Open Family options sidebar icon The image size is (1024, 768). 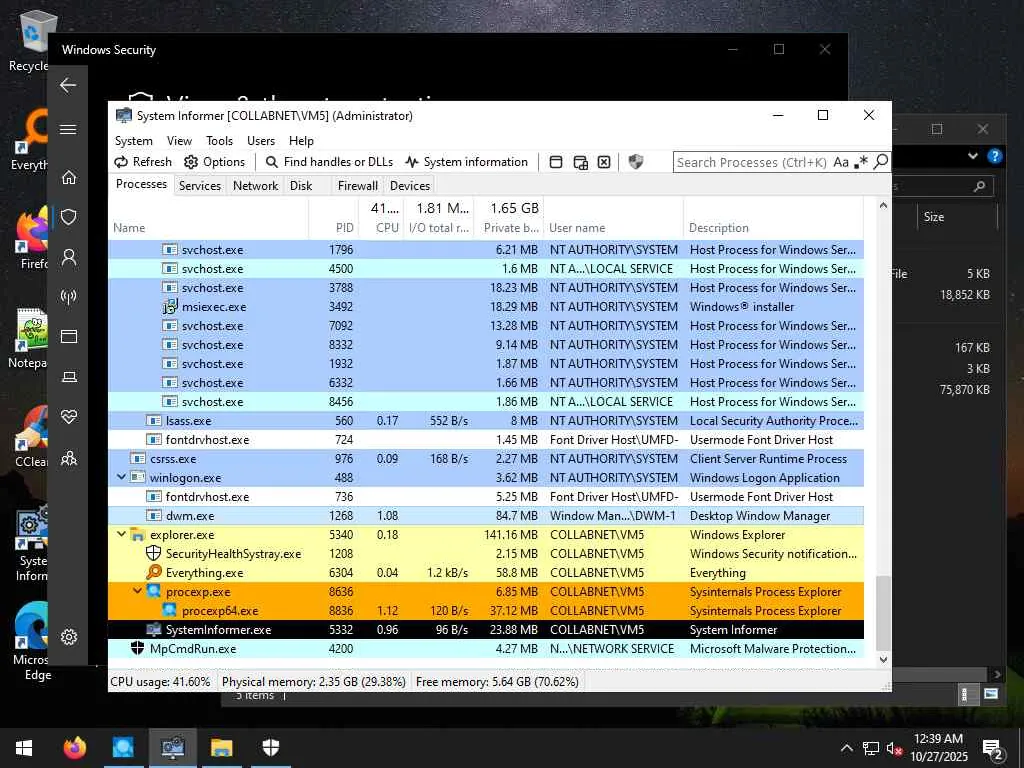[x=69, y=458]
